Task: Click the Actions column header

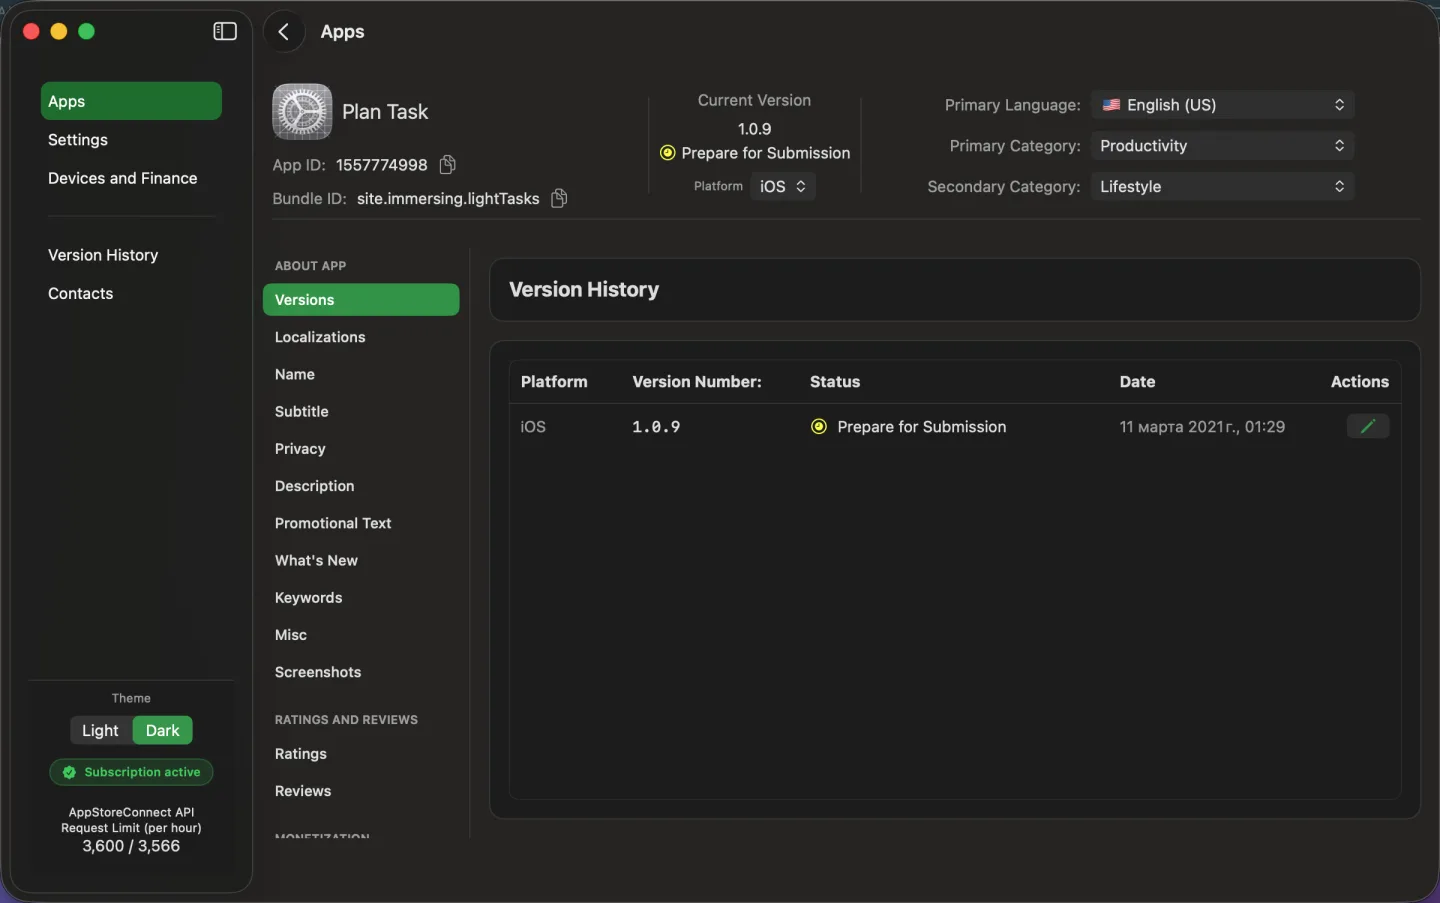Action: click(1359, 382)
